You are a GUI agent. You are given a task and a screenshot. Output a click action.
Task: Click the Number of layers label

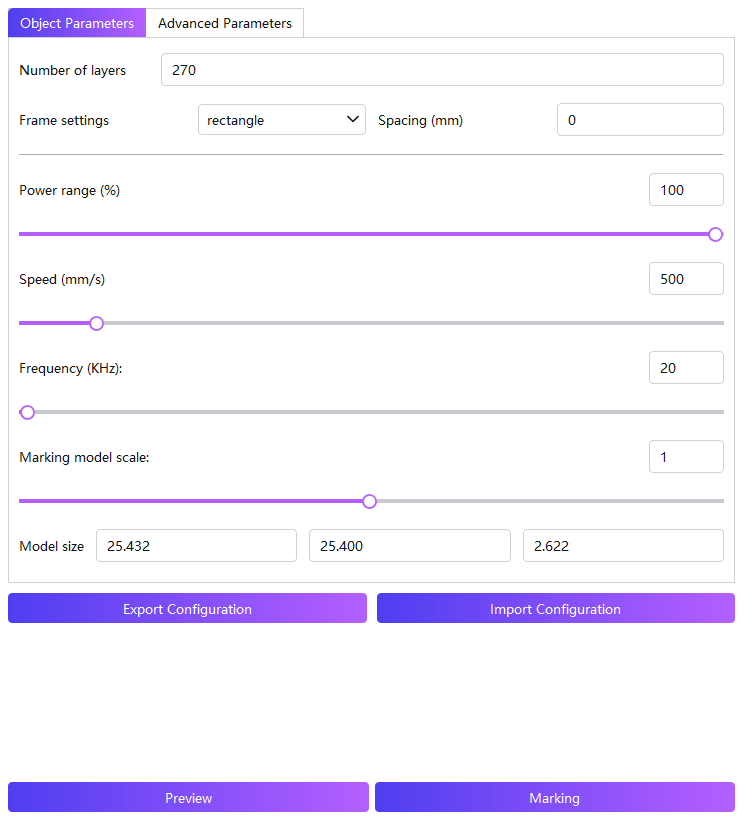[x=73, y=70]
